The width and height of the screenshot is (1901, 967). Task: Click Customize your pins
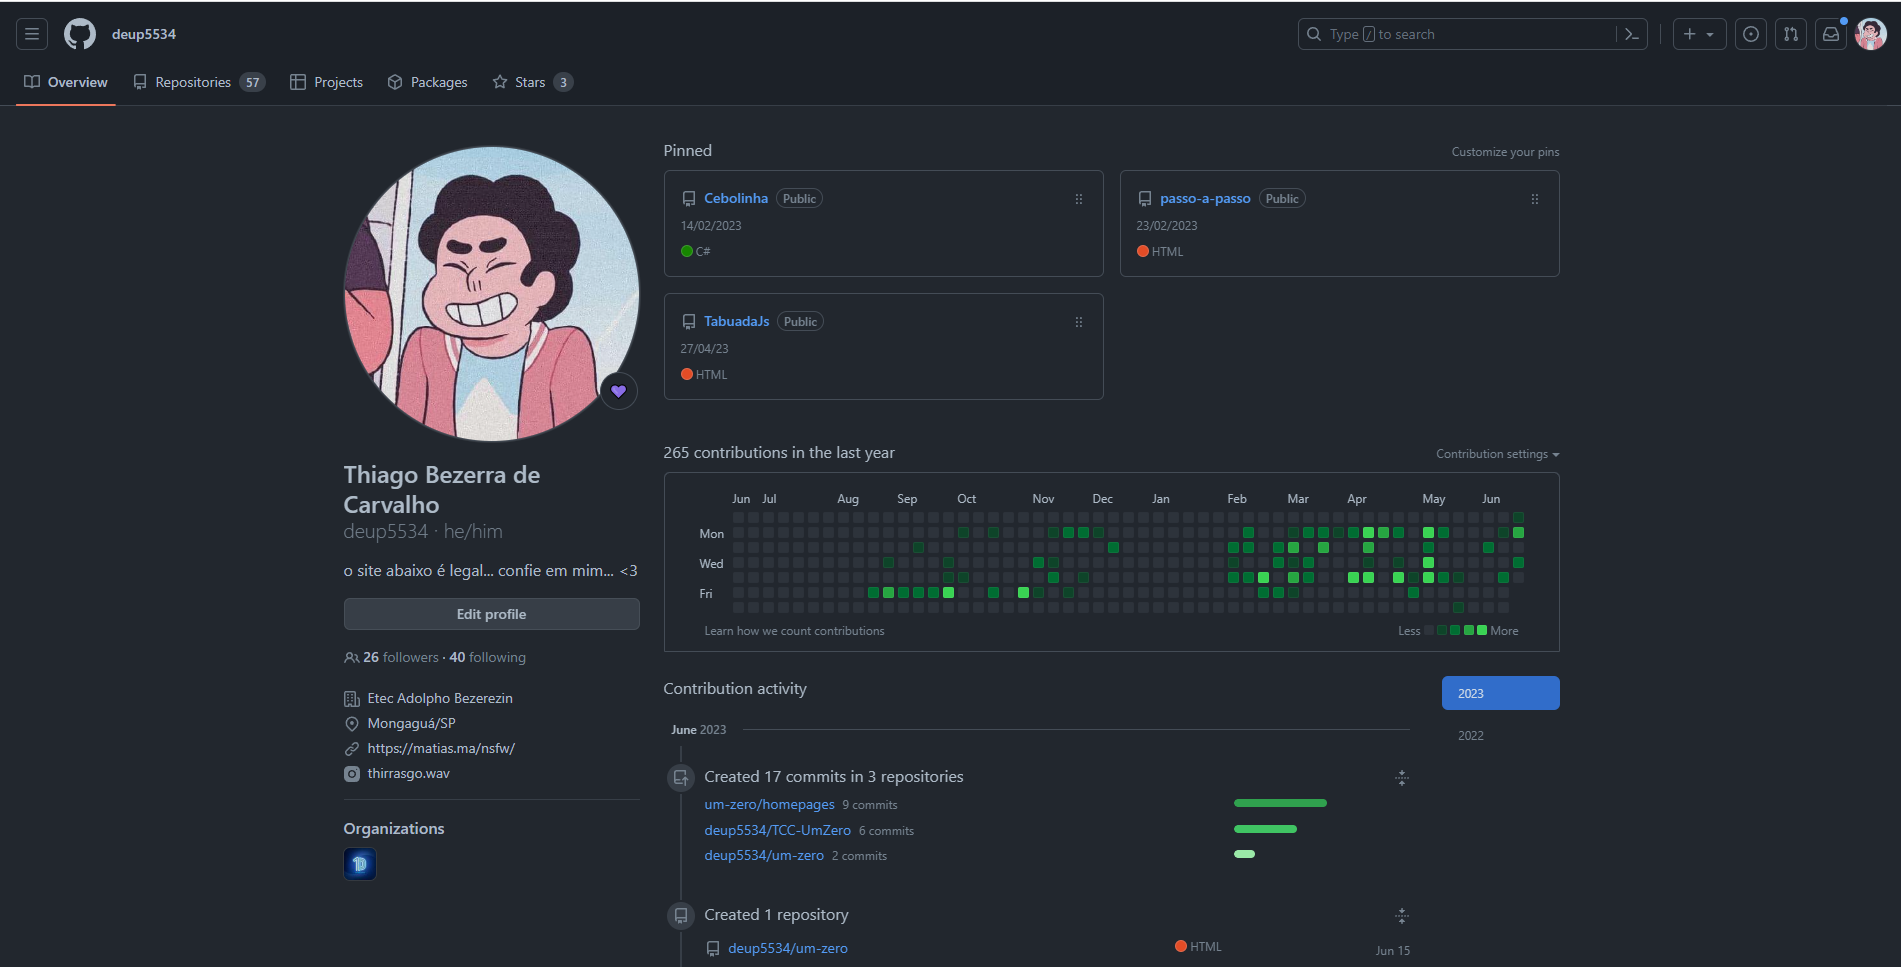[1505, 152]
